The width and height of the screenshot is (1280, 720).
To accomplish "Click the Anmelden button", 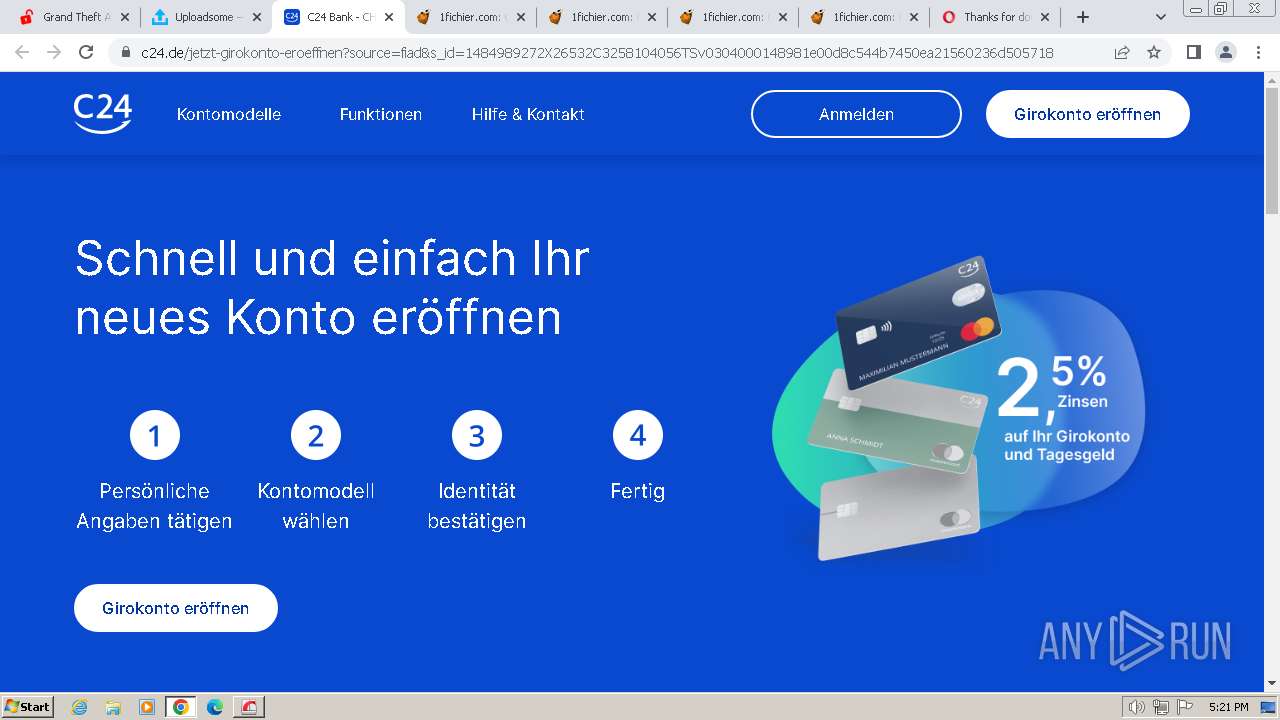I will [856, 114].
